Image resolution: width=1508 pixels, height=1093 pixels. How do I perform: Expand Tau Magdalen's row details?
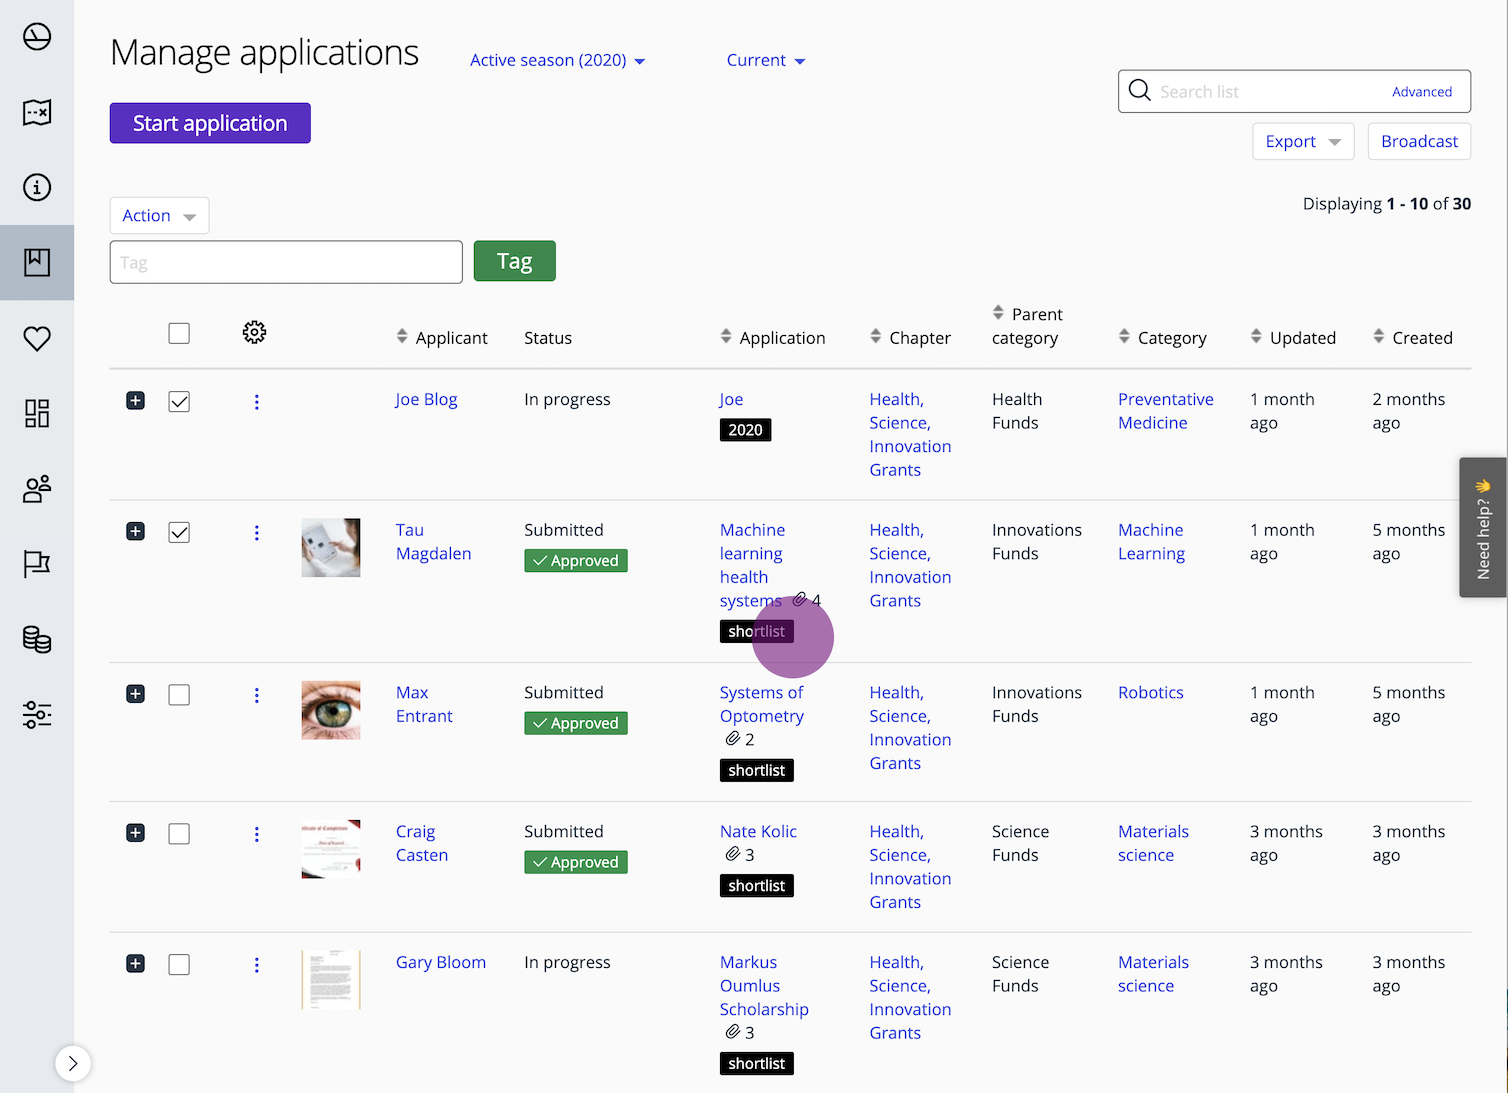[135, 531]
